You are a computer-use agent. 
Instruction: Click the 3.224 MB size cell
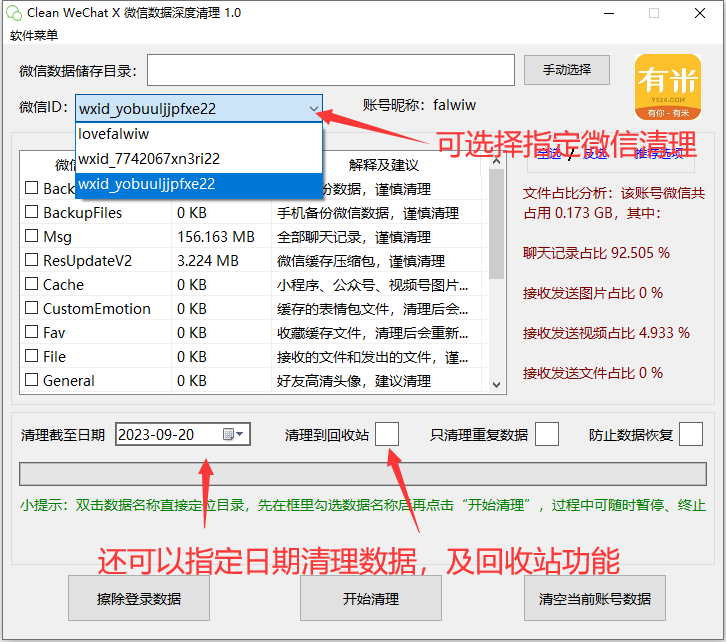(x=208, y=261)
